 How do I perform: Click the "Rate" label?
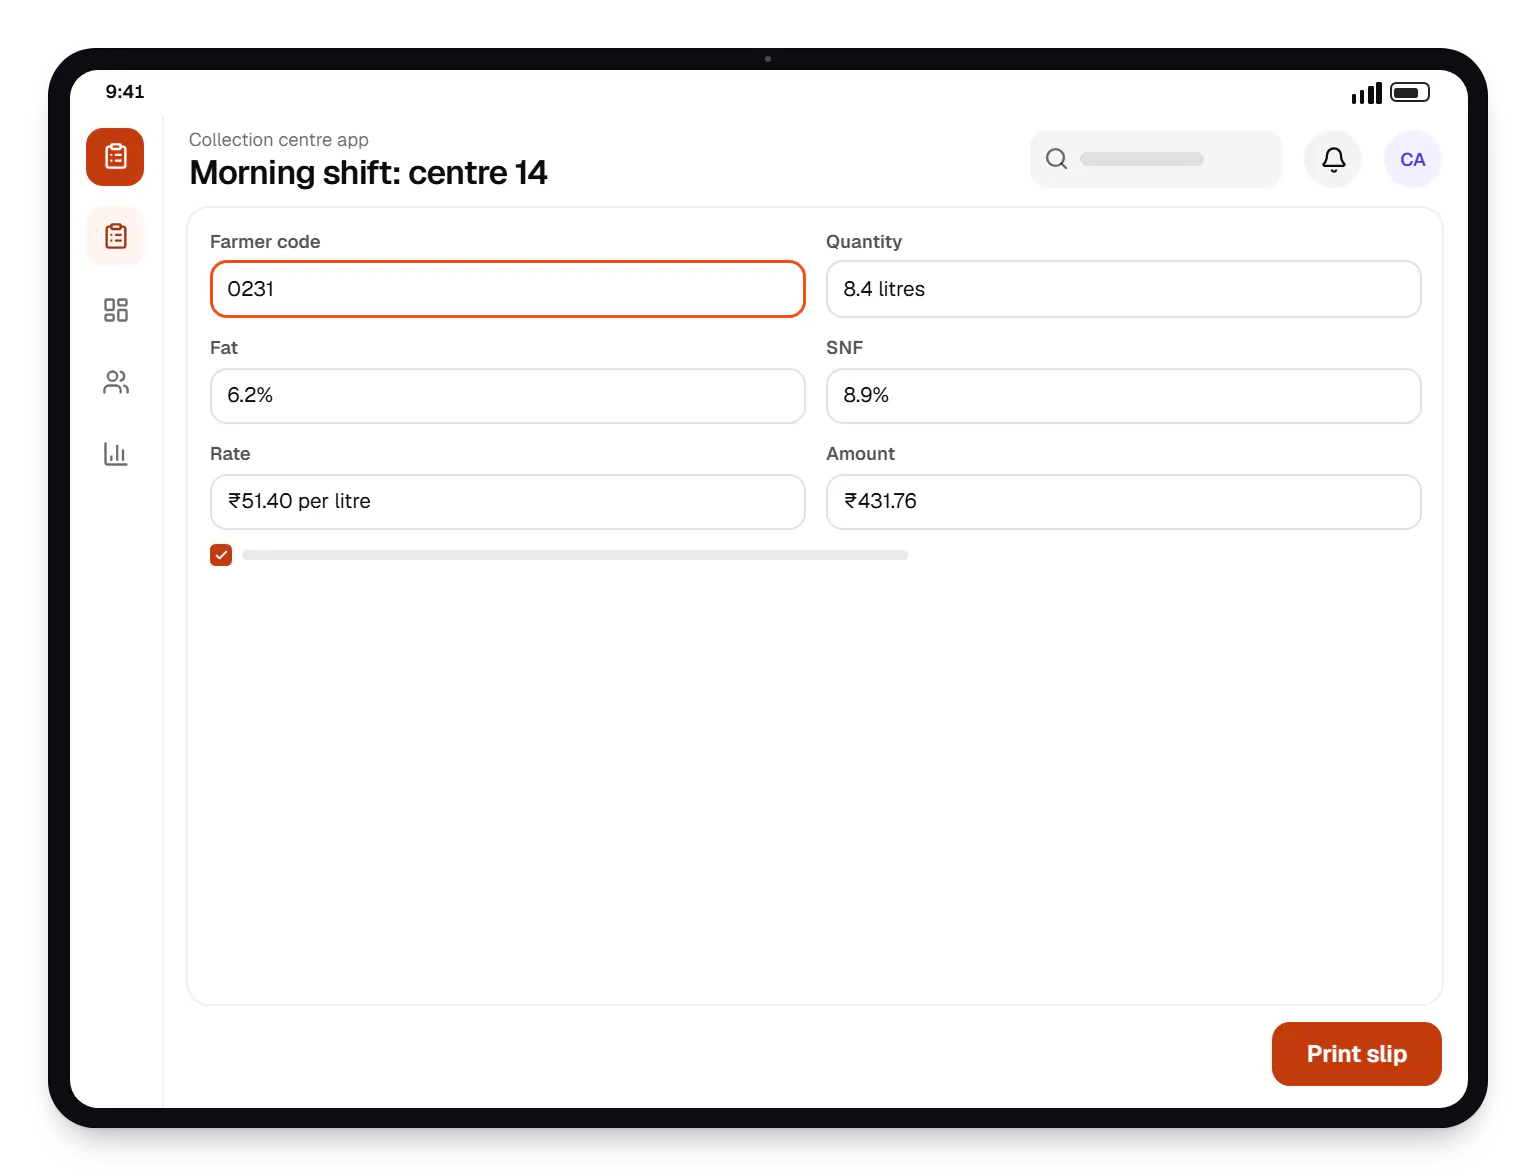(230, 454)
